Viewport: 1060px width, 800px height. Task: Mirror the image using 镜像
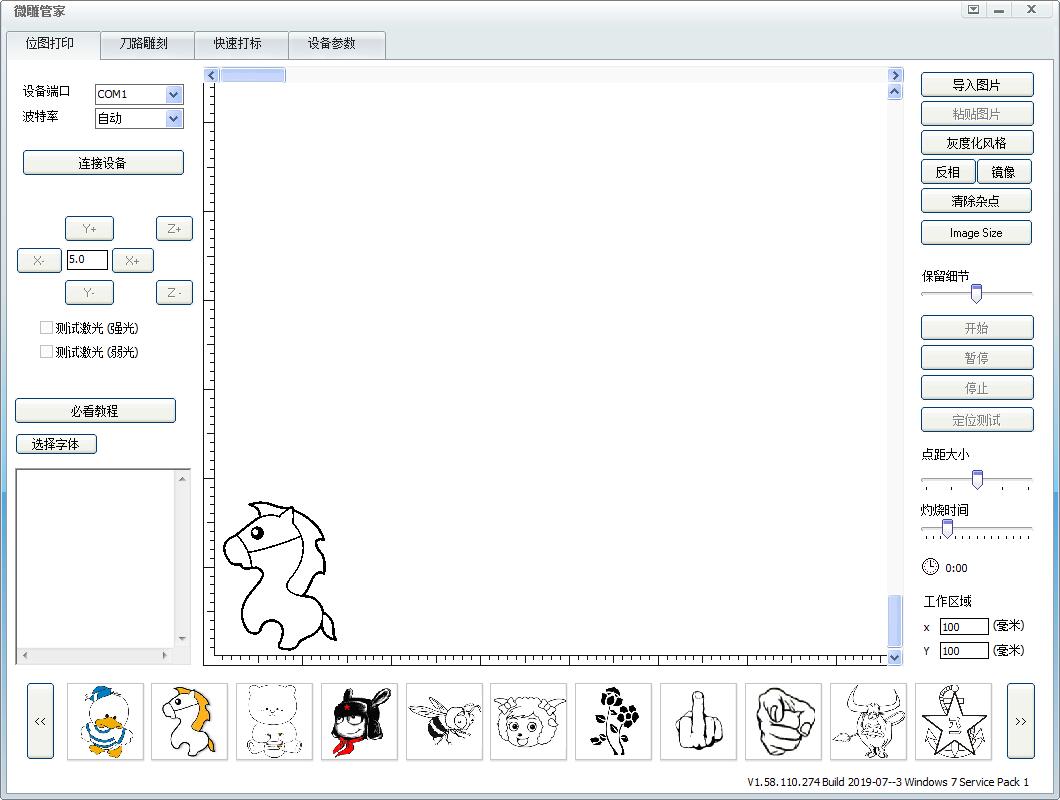(1004, 171)
